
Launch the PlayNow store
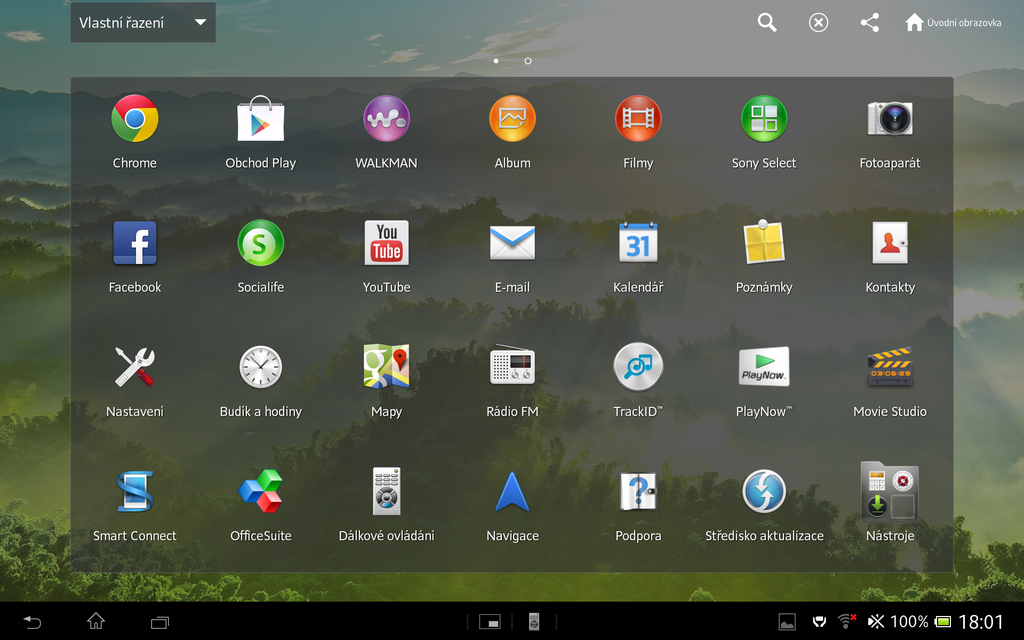point(764,367)
